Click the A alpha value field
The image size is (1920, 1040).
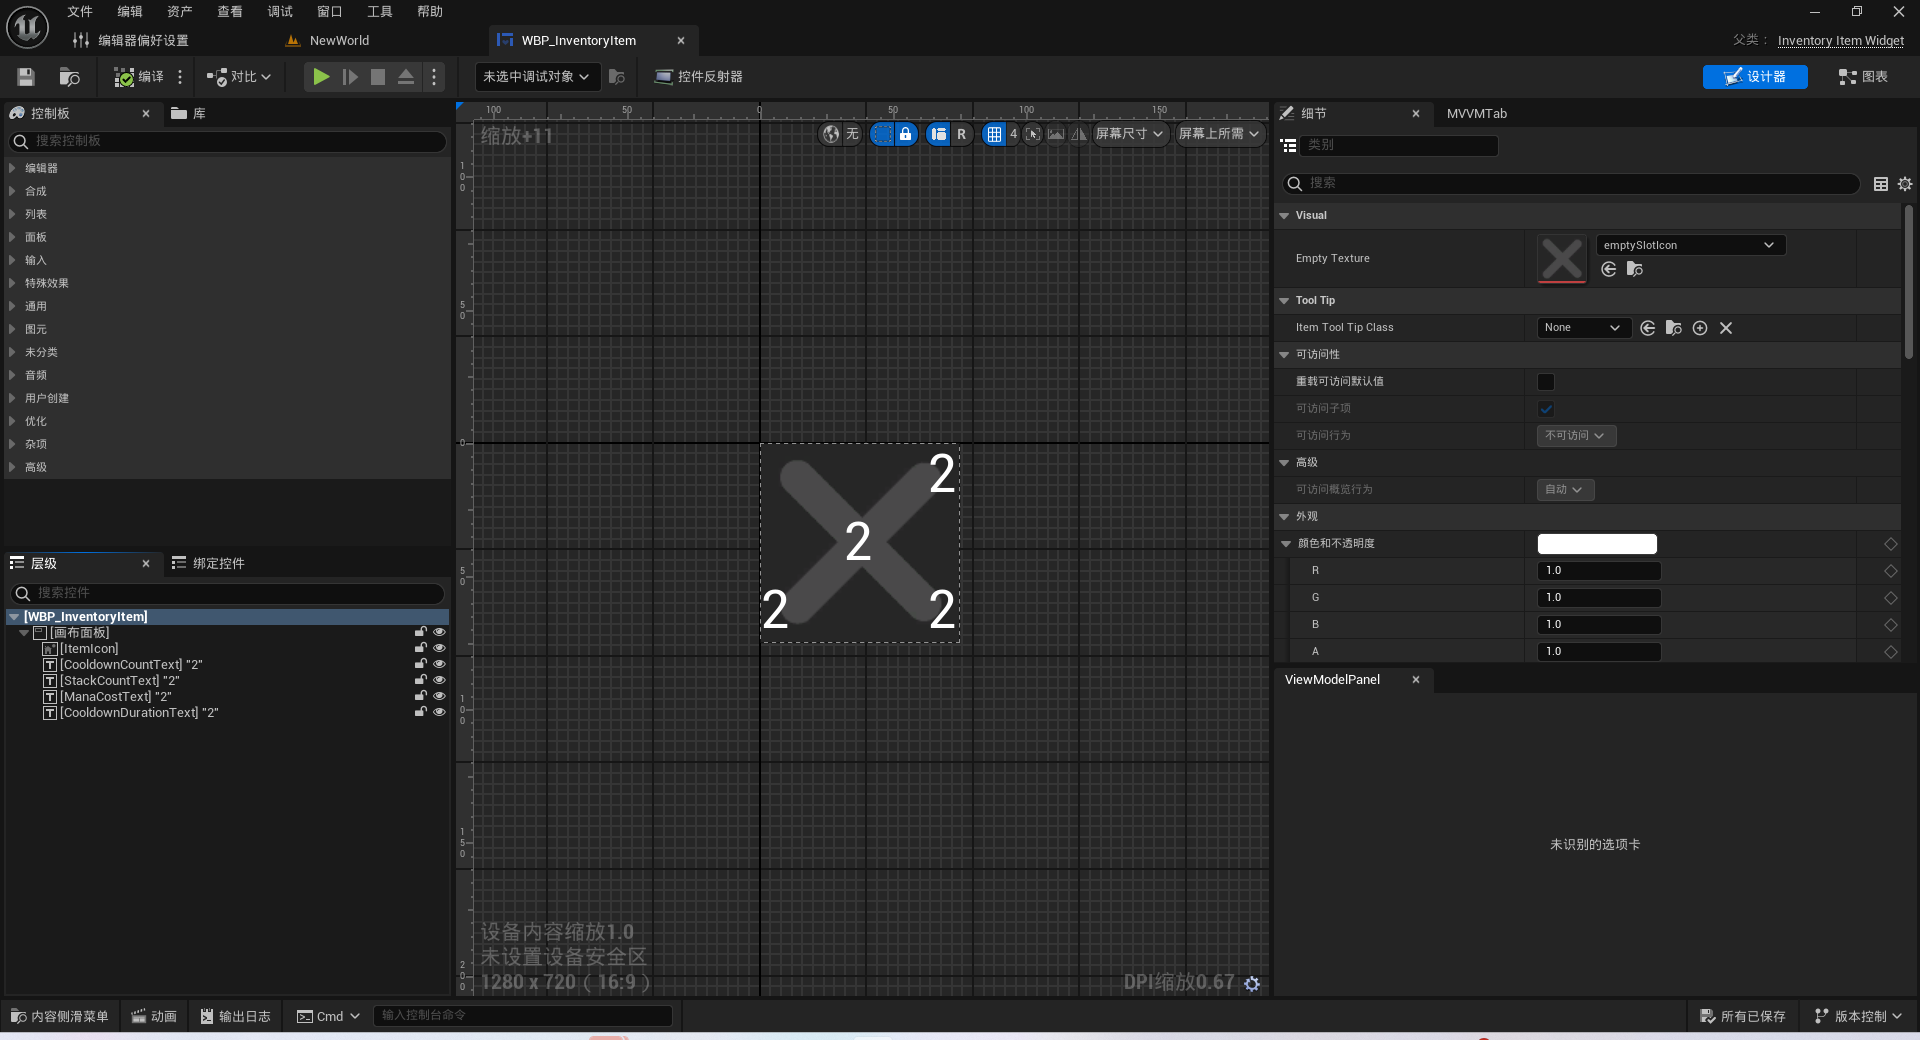coord(1599,652)
